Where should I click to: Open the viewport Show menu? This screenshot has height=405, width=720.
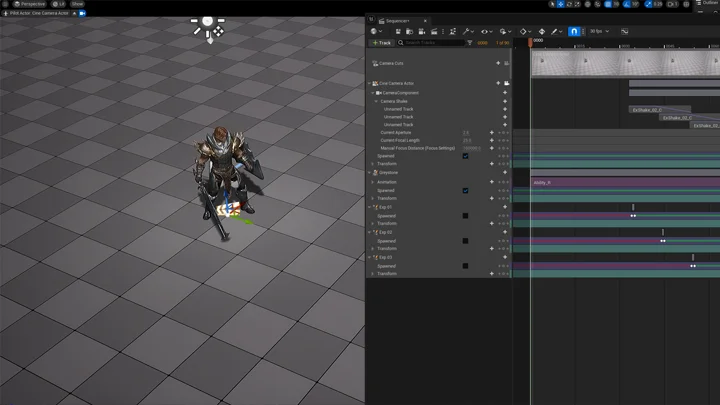pyautogui.click(x=77, y=4)
